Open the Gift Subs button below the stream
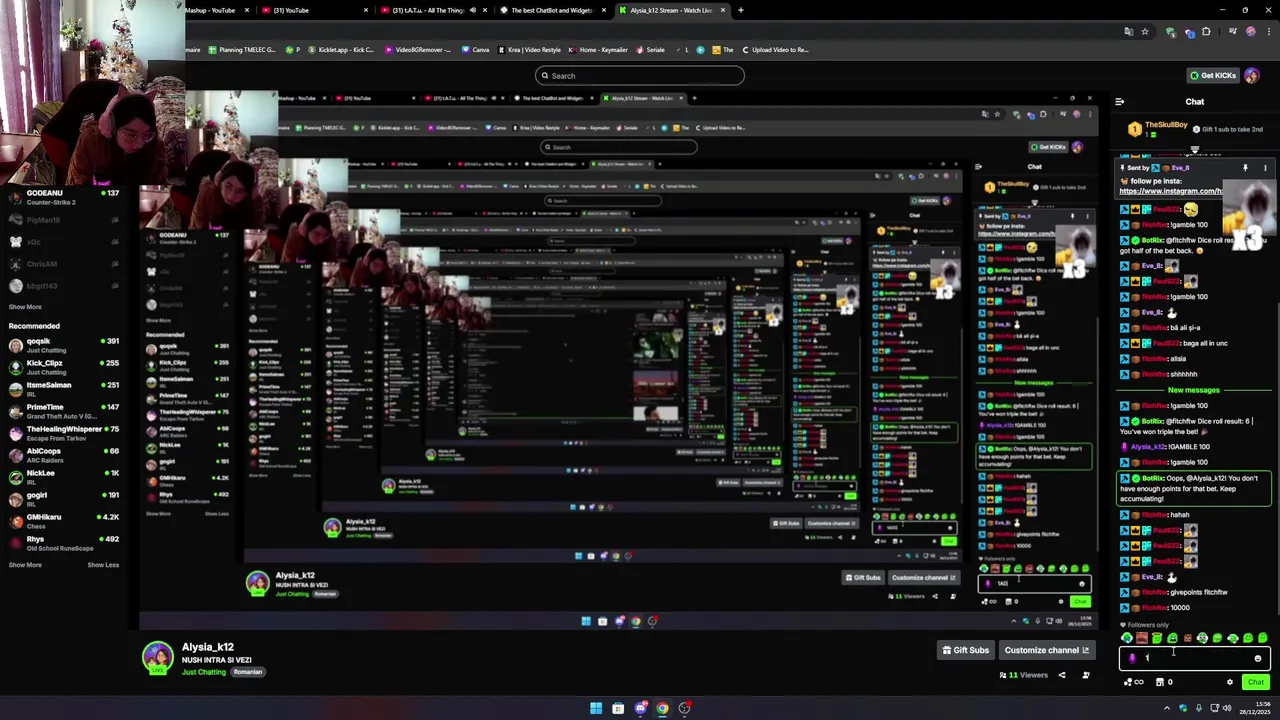This screenshot has height=720, width=1280. click(965, 650)
